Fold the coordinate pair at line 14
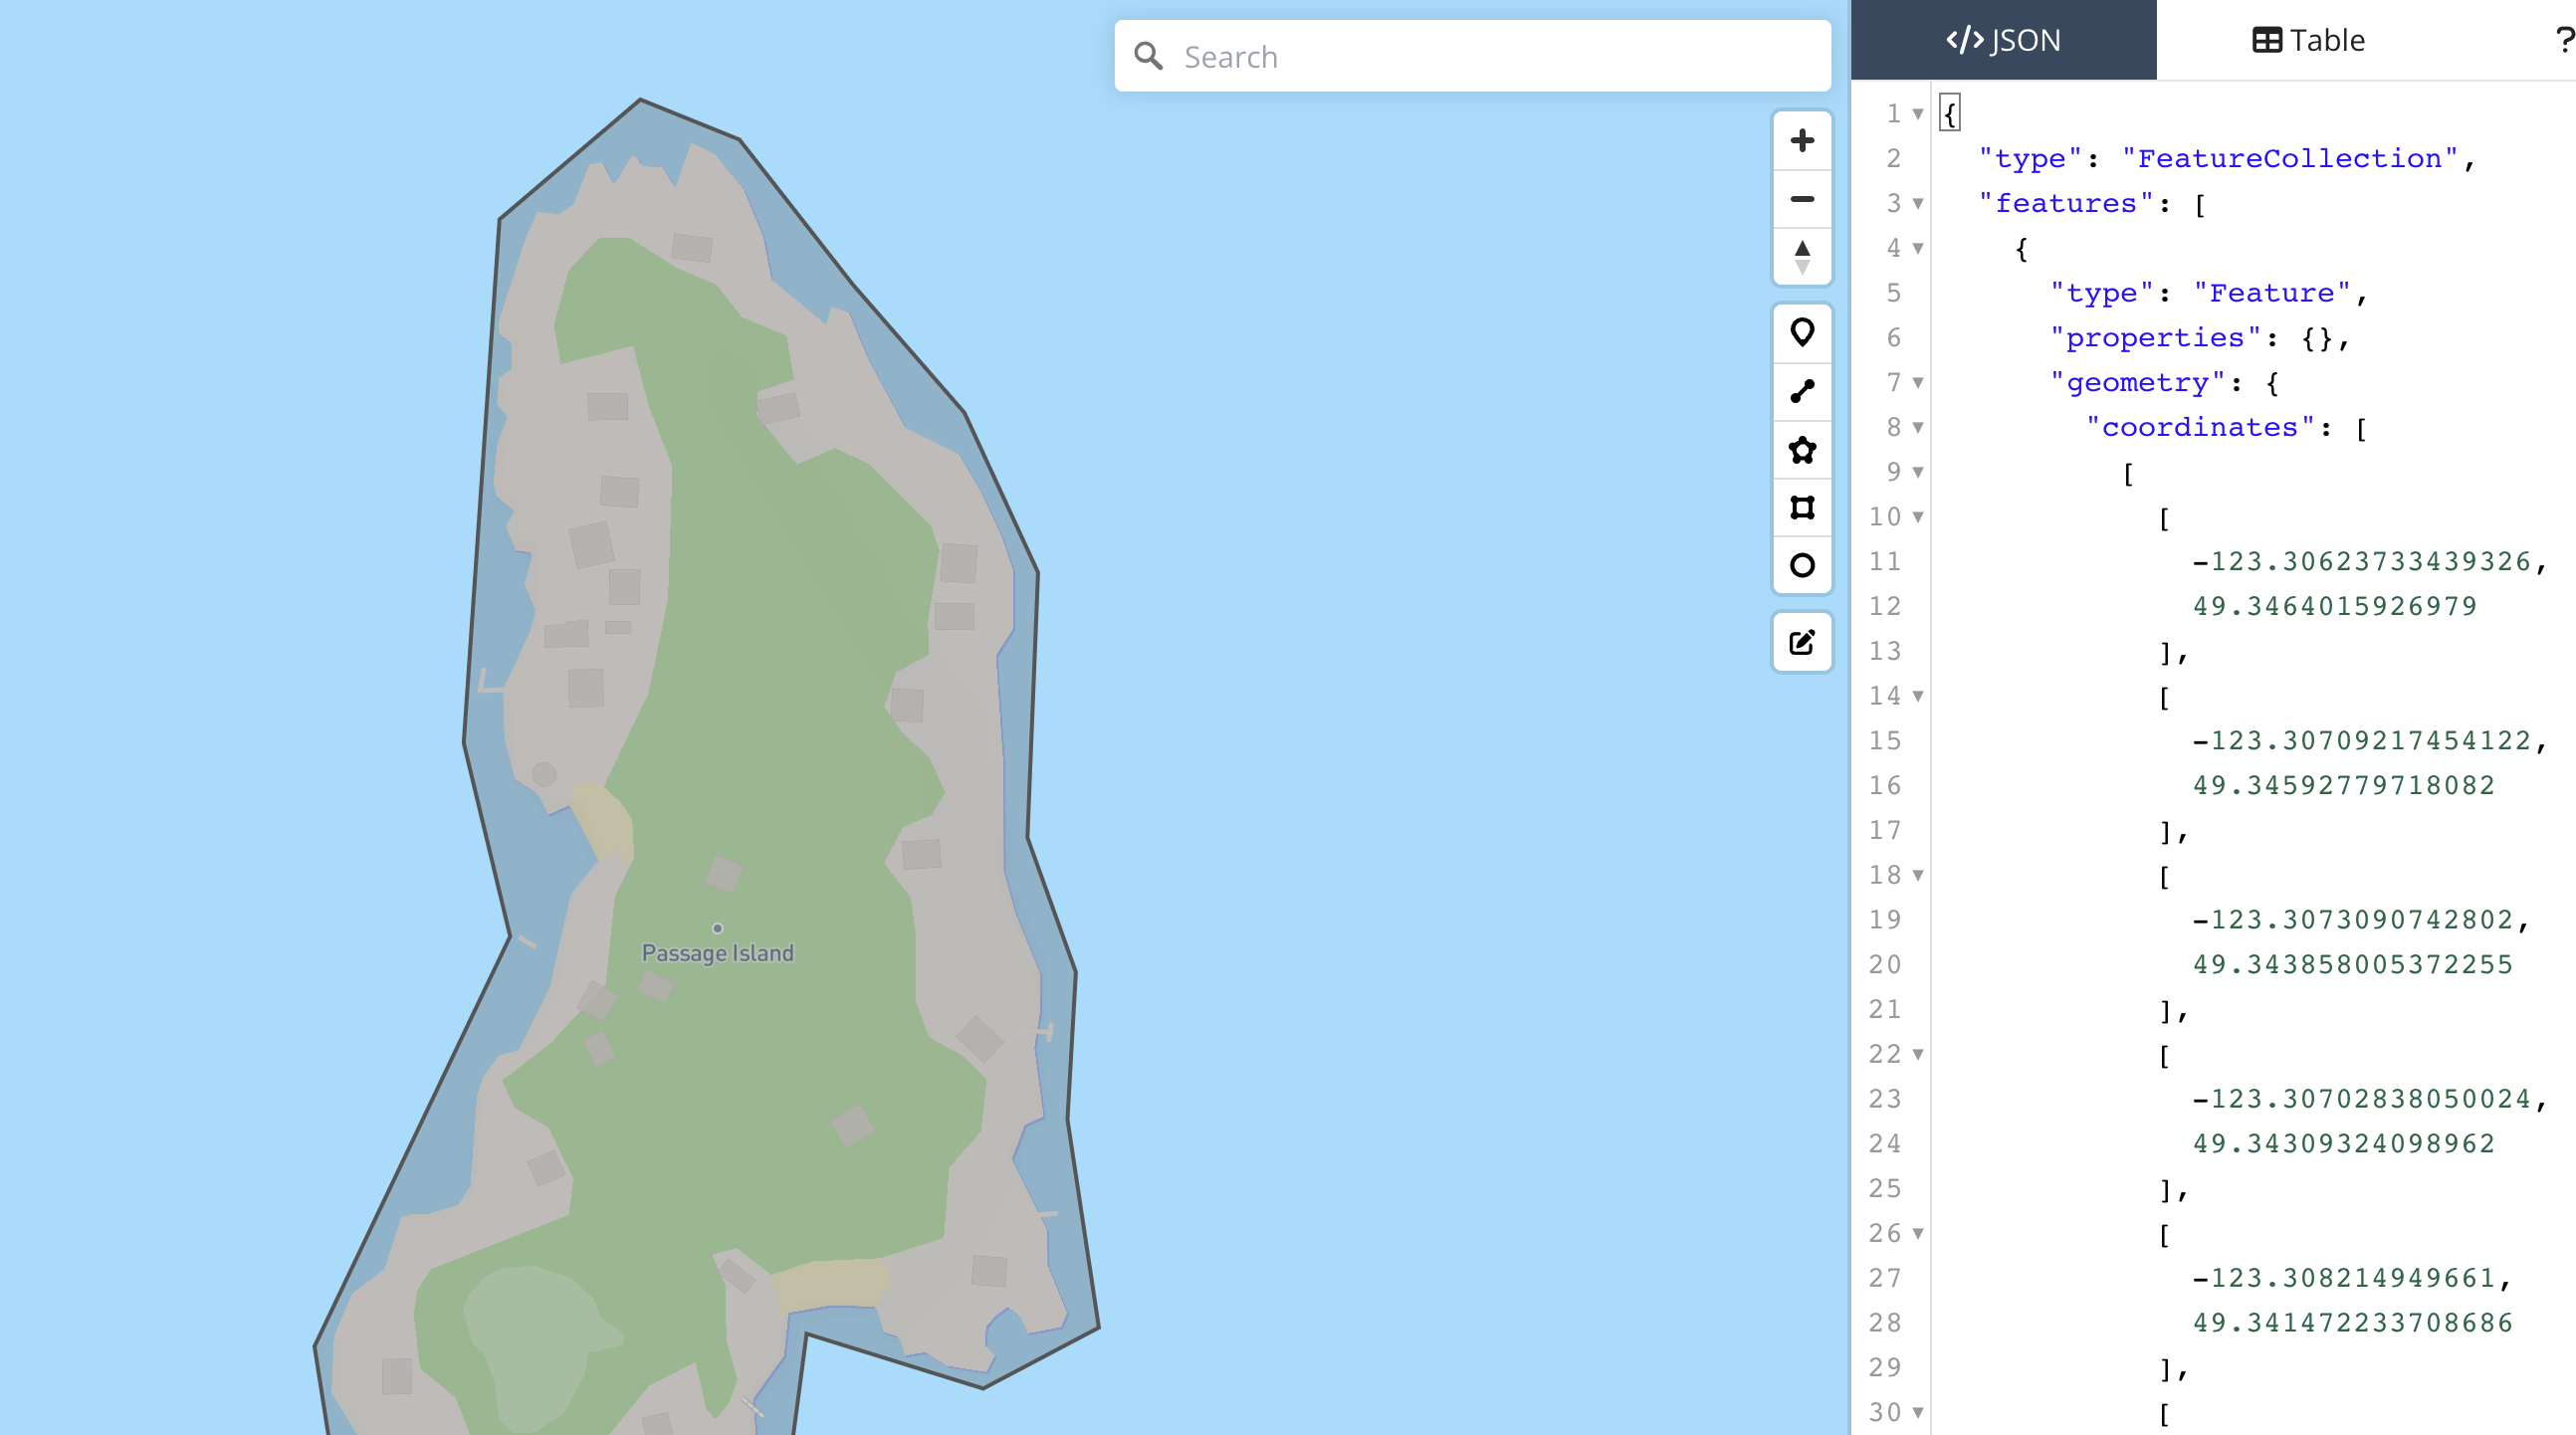The image size is (2576, 1435). tap(1917, 697)
